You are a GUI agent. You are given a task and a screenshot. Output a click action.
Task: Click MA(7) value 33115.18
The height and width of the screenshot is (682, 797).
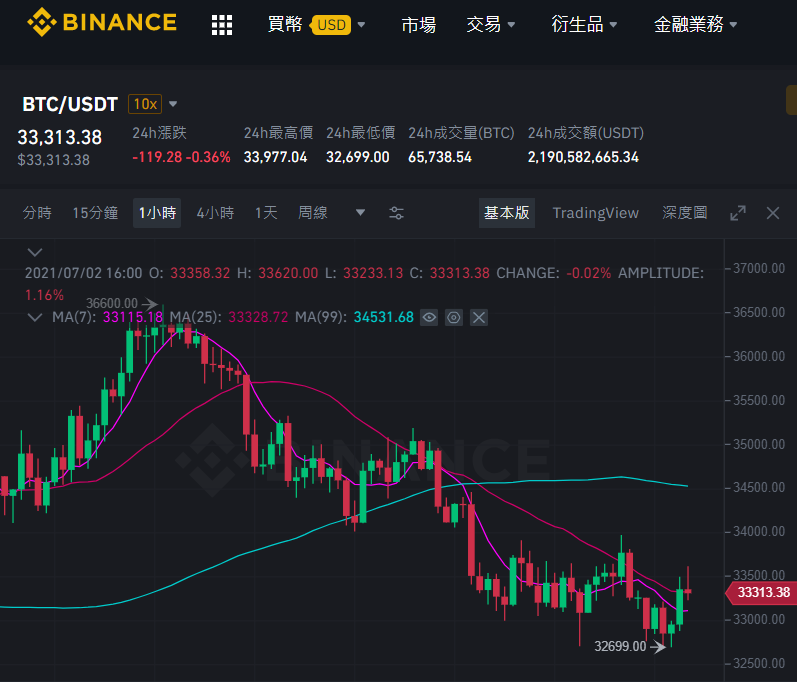click(x=133, y=318)
